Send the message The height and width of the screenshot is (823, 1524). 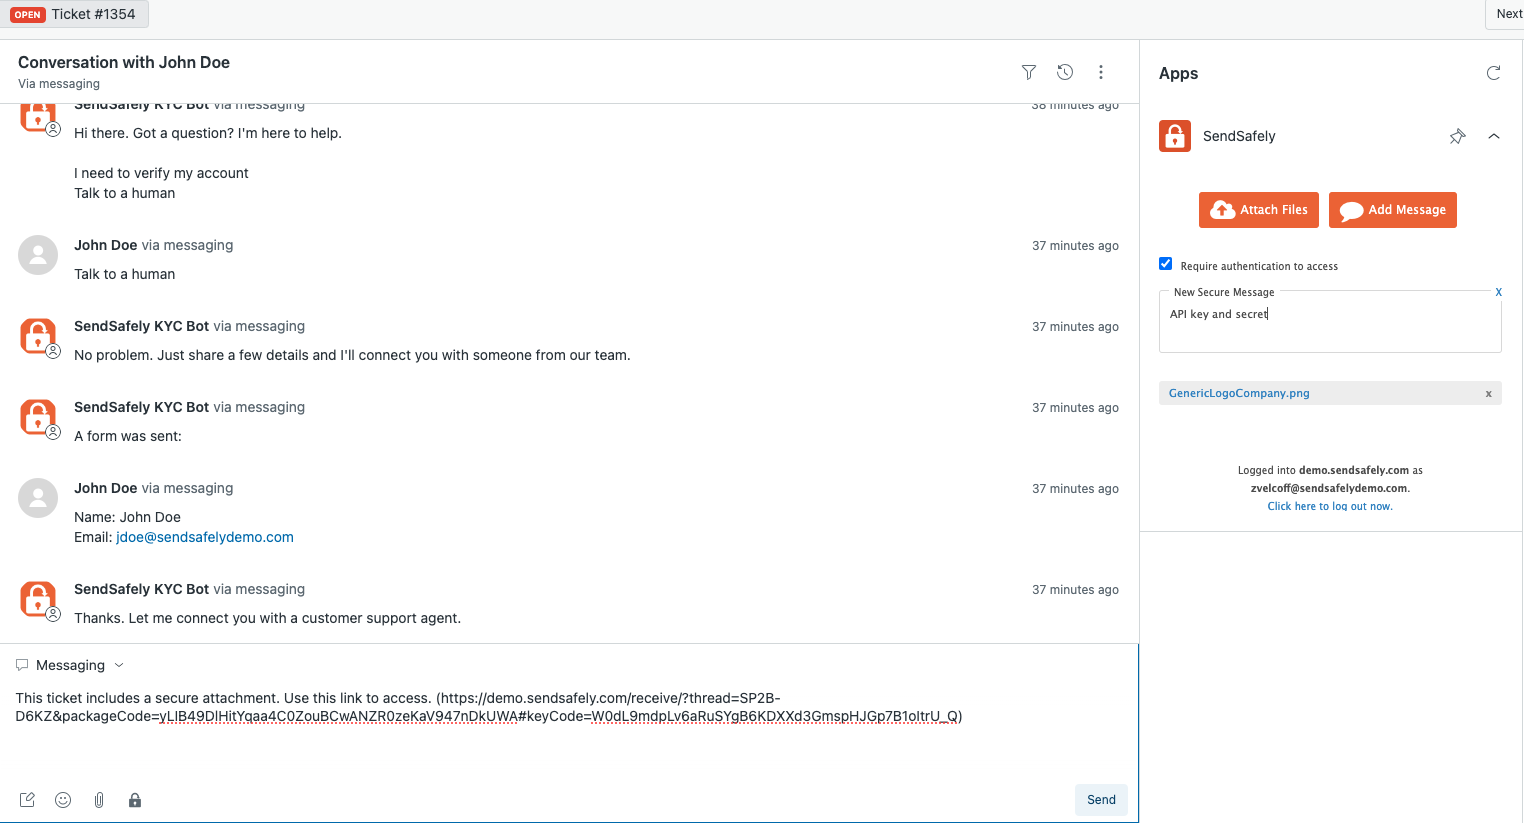coord(1101,800)
